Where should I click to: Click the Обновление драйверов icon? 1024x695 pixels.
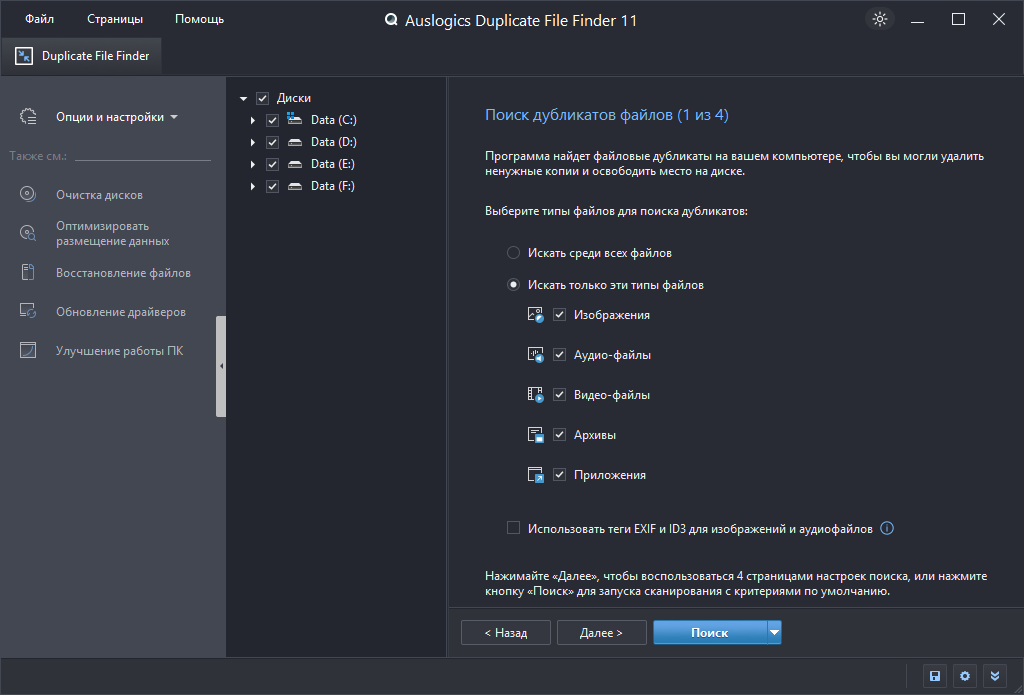click(x=27, y=311)
